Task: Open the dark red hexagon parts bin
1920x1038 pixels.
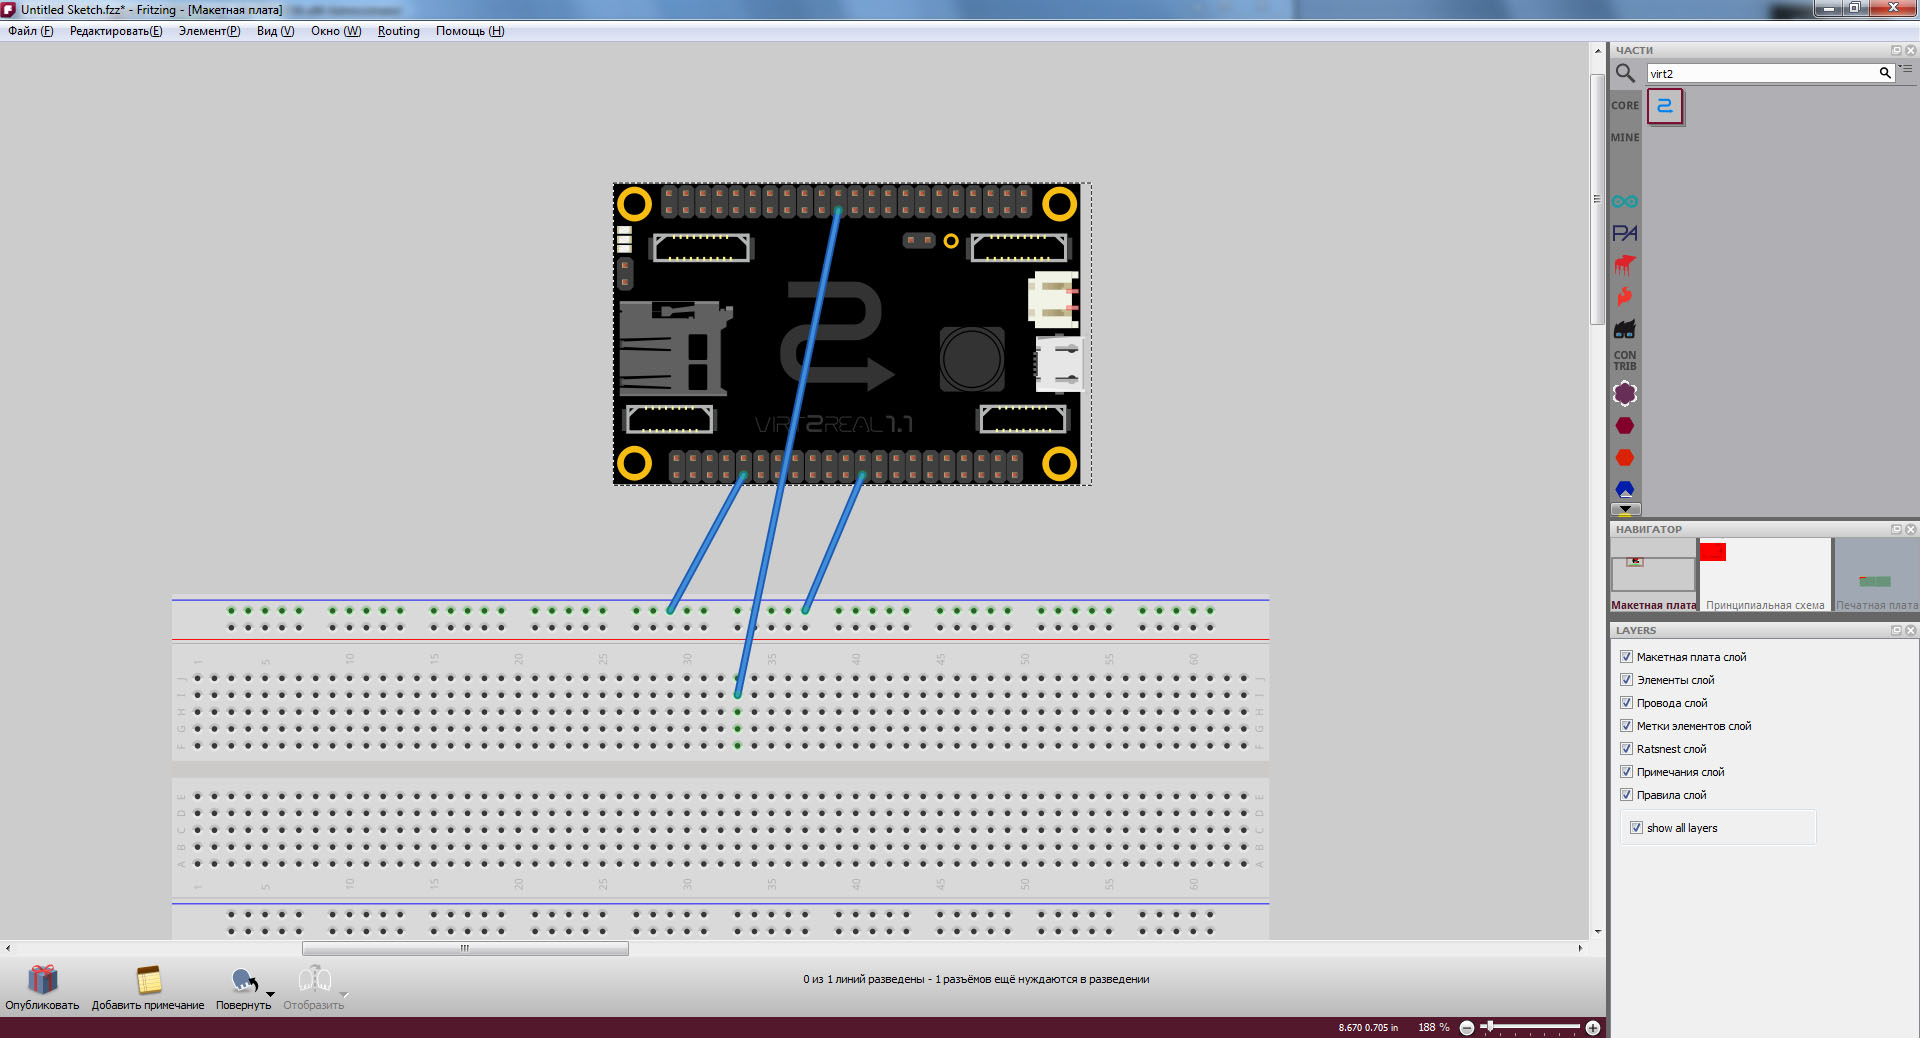Action: coord(1625,426)
